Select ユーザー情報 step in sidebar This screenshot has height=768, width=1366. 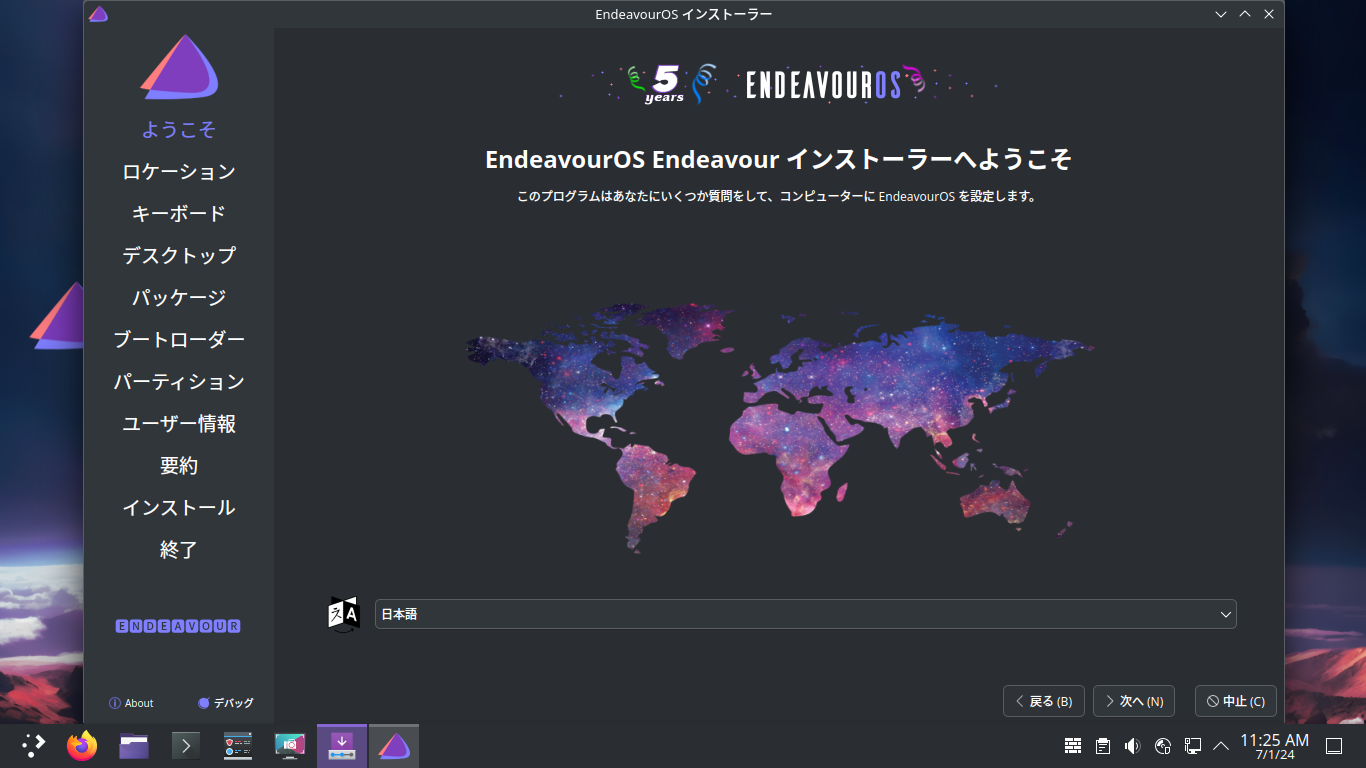coord(179,424)
